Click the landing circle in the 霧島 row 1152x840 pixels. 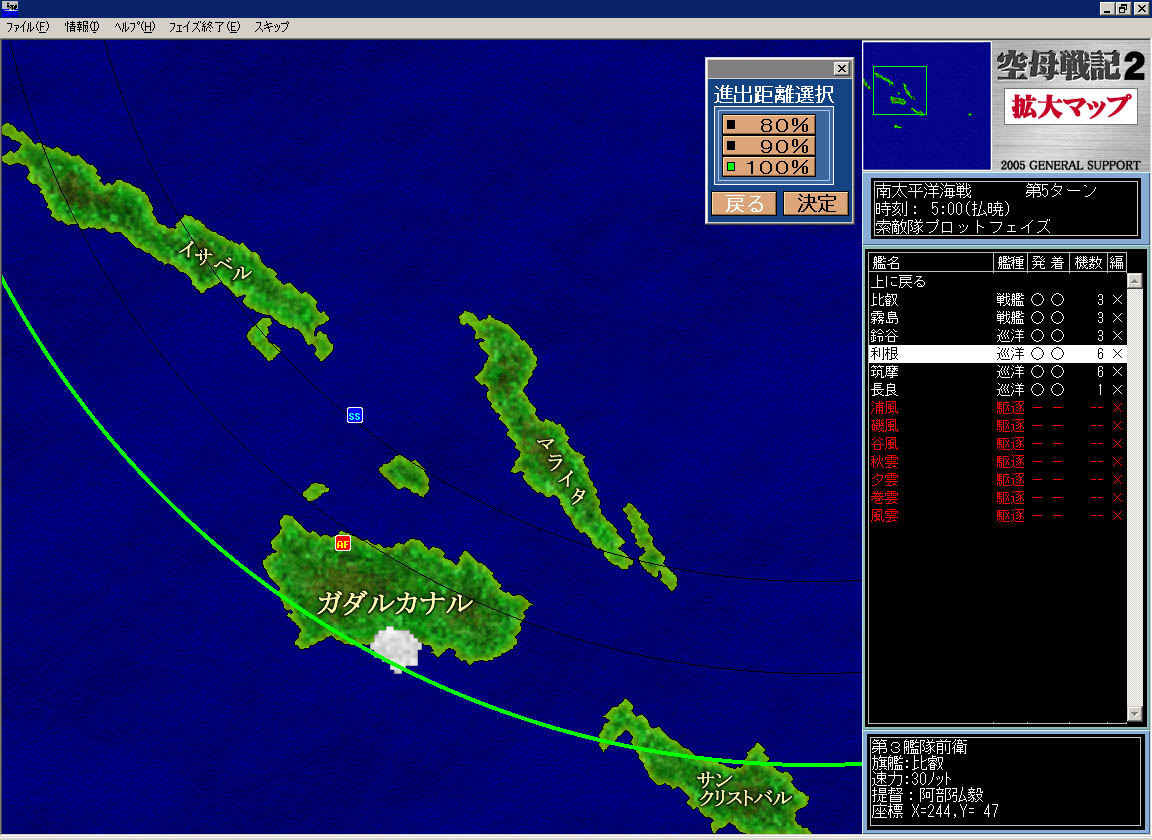click(1057, 317)
